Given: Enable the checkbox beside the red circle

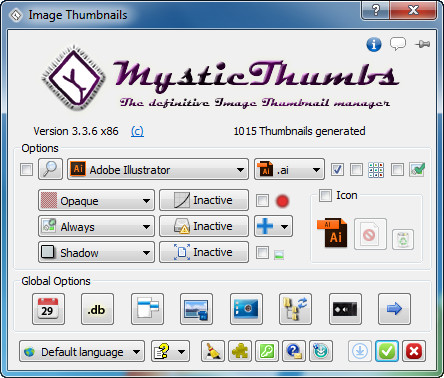Looking at the screenshot, I should pyautogui.click(x=262, y=201).
